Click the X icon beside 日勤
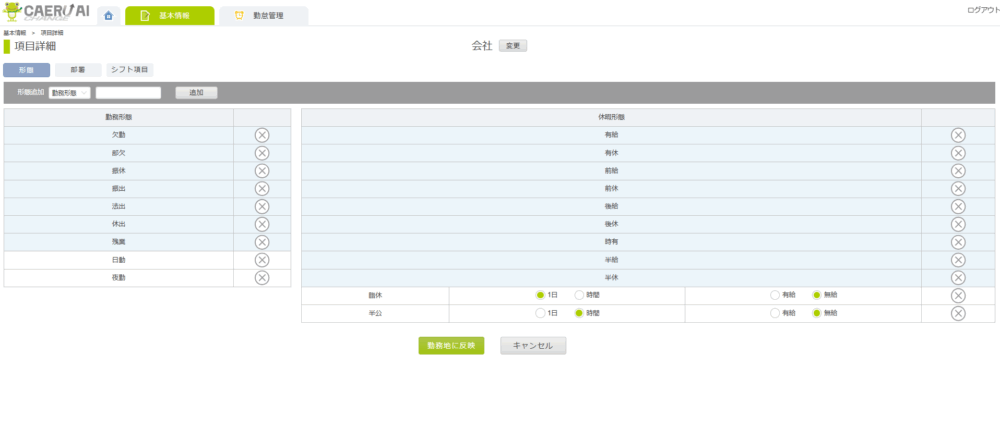Viewport: 1000px width, 428px height. (x=262, y=260)
